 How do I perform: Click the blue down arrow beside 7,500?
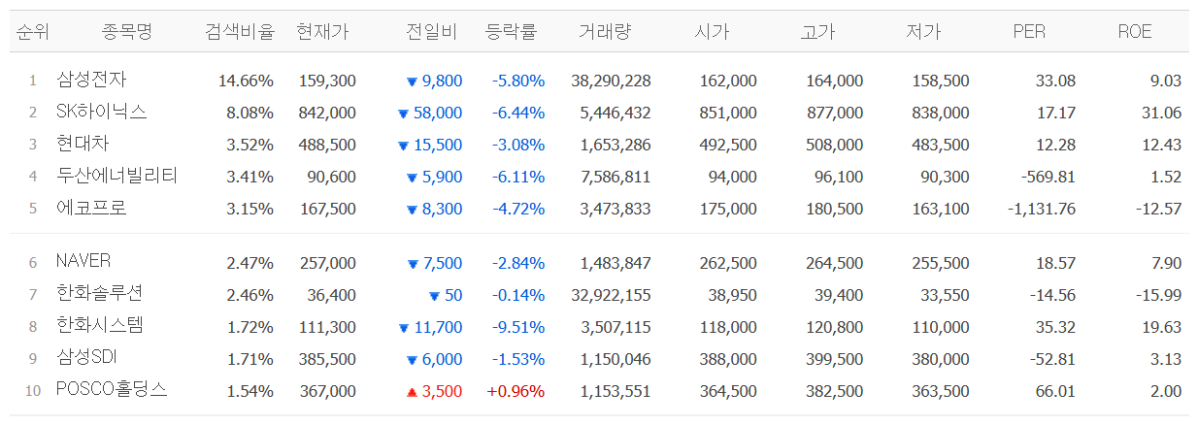pyautogui.click(x=412, y=264)
